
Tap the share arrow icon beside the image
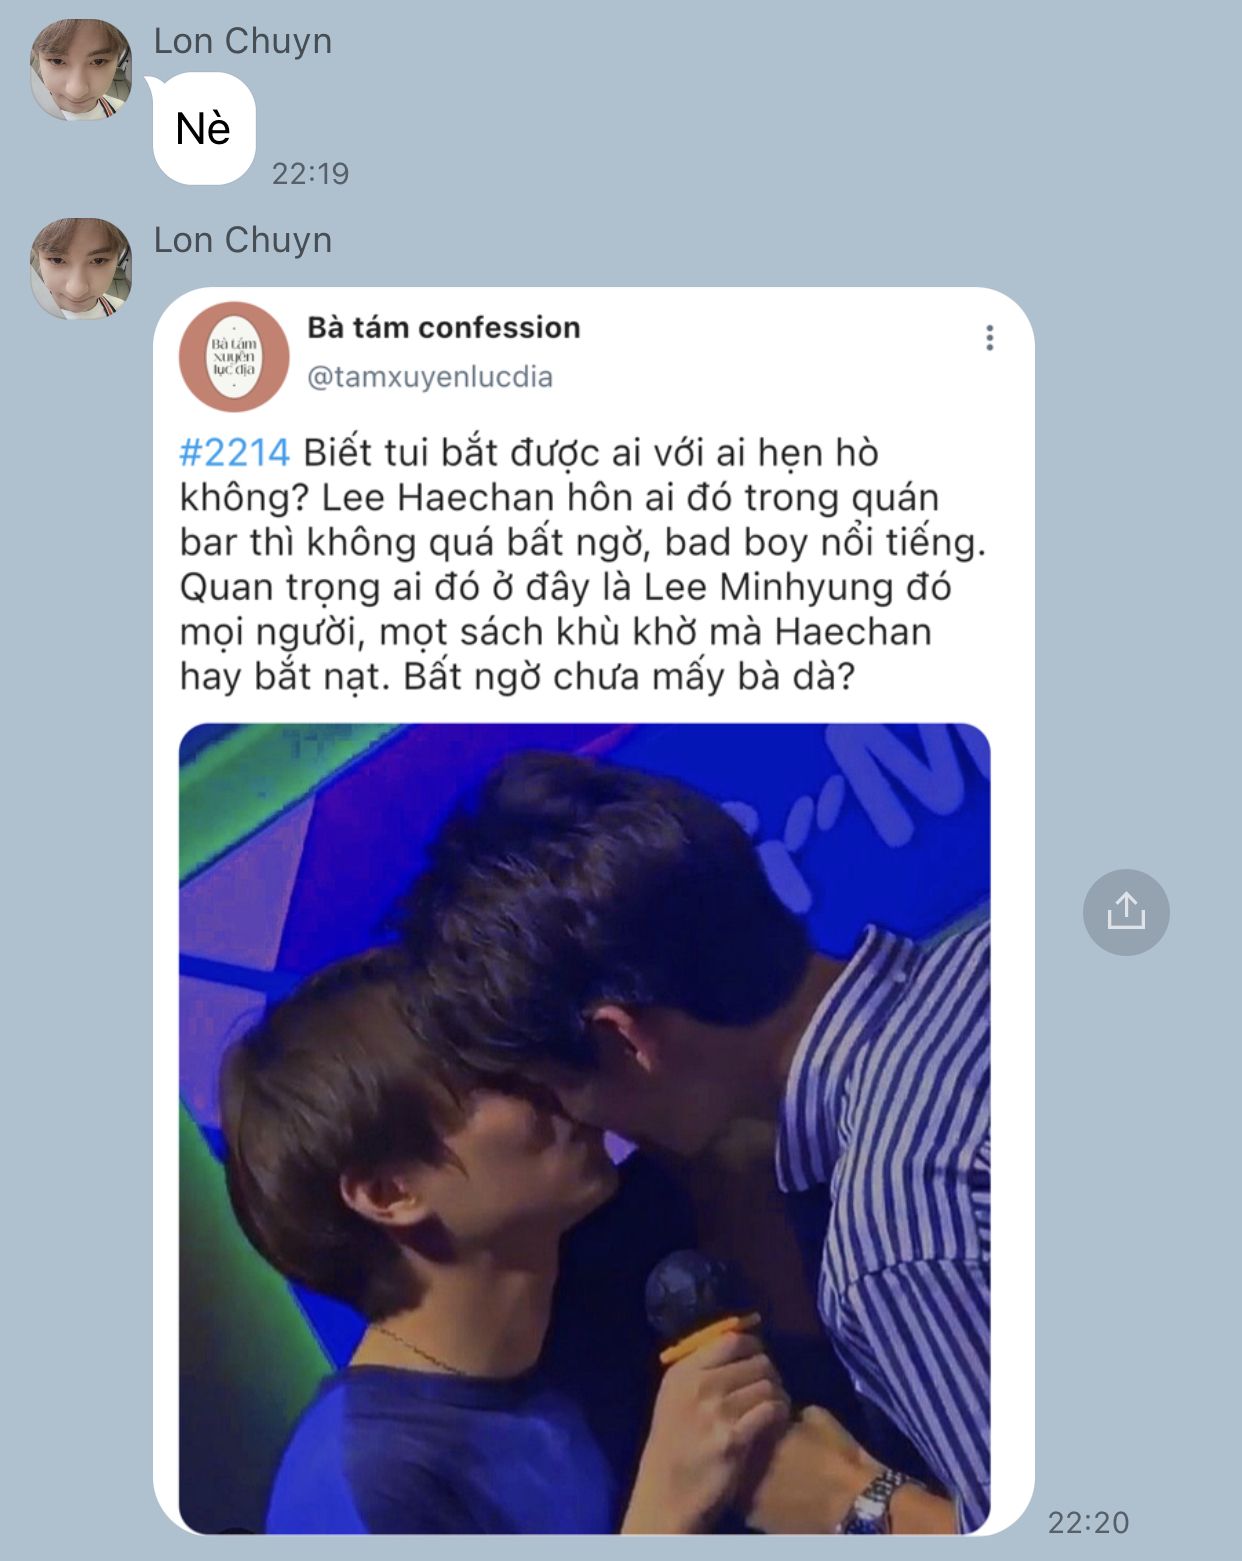(x=1126, y=912)
